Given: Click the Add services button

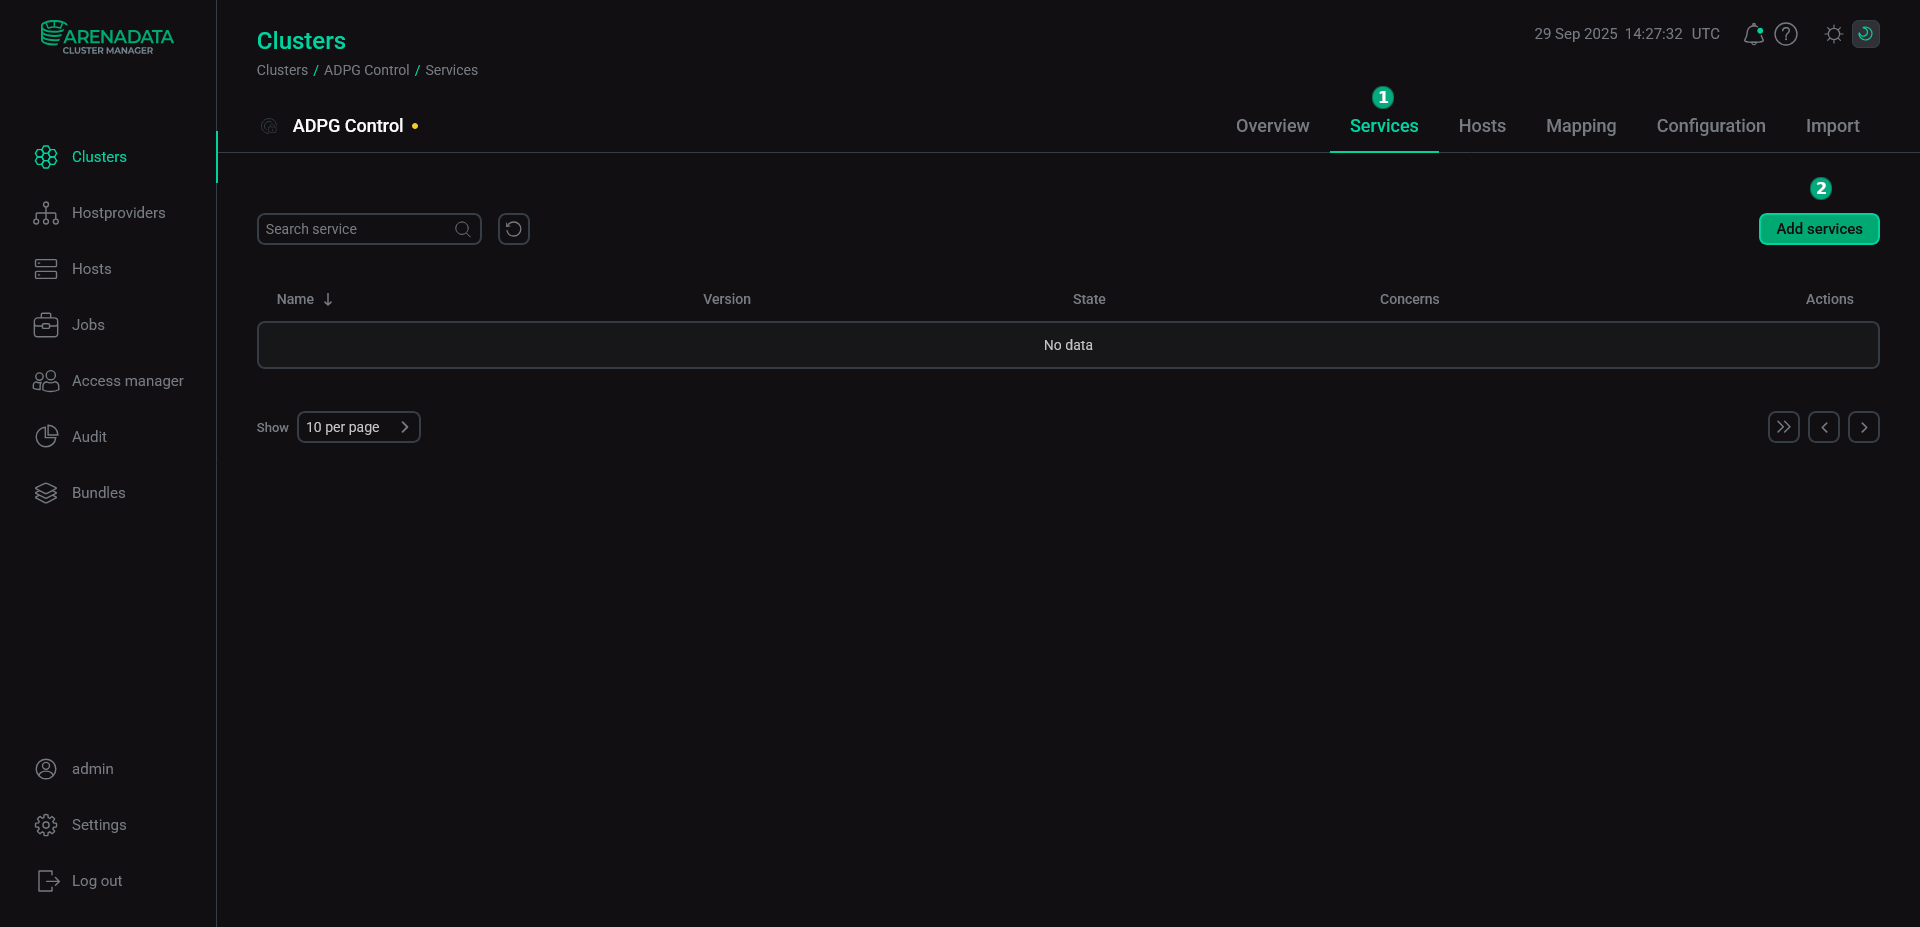Looking at the screenshot, I should click(x=1818, y=229).
